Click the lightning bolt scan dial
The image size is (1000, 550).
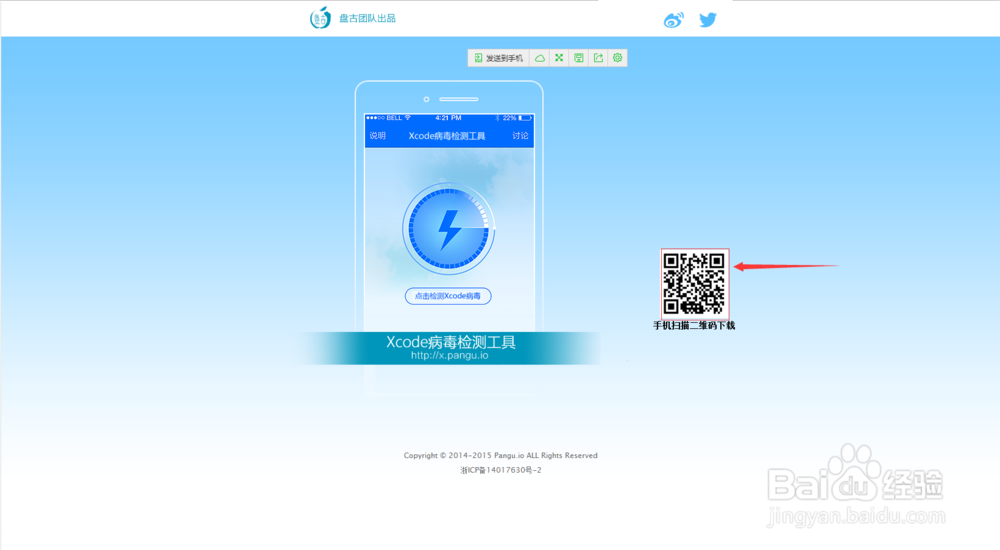point(448,228)
